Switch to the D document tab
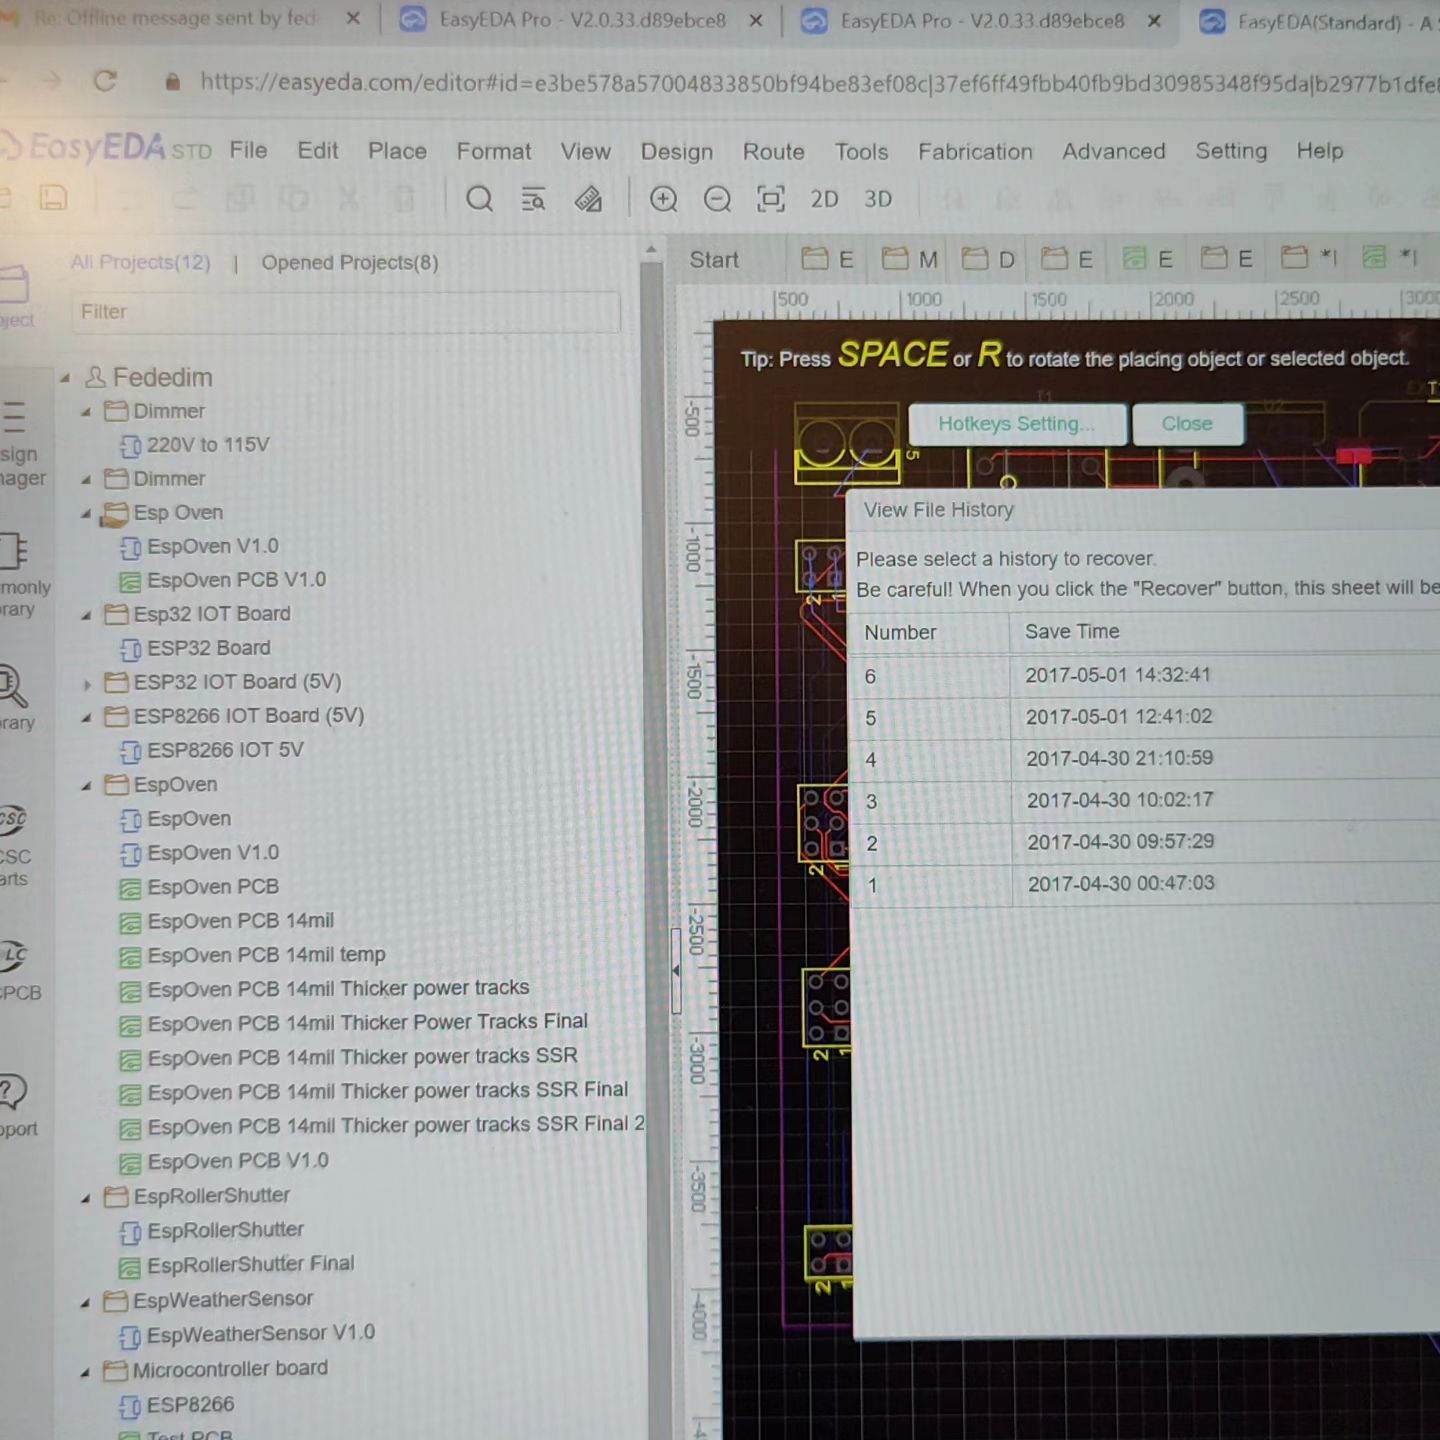The width and height of the screenshot is (1440, 1440). click(989, 260)
